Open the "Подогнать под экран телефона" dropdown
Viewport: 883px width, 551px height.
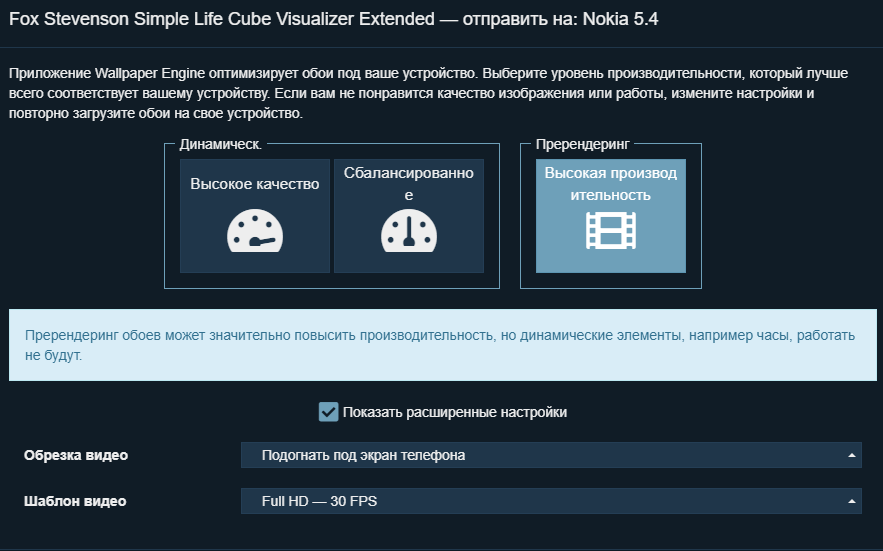click(x=550, y=455)
